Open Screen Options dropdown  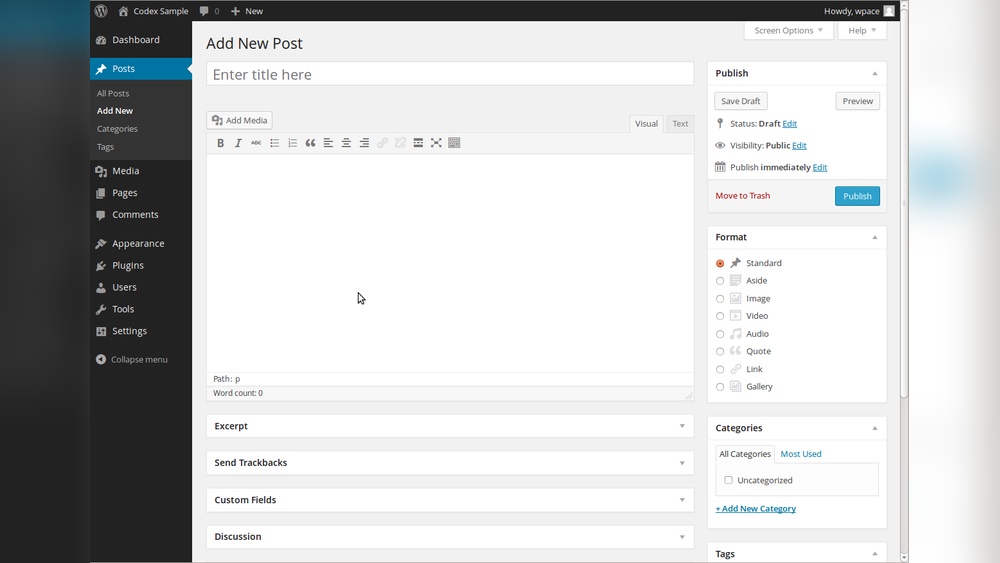(789, 31)
